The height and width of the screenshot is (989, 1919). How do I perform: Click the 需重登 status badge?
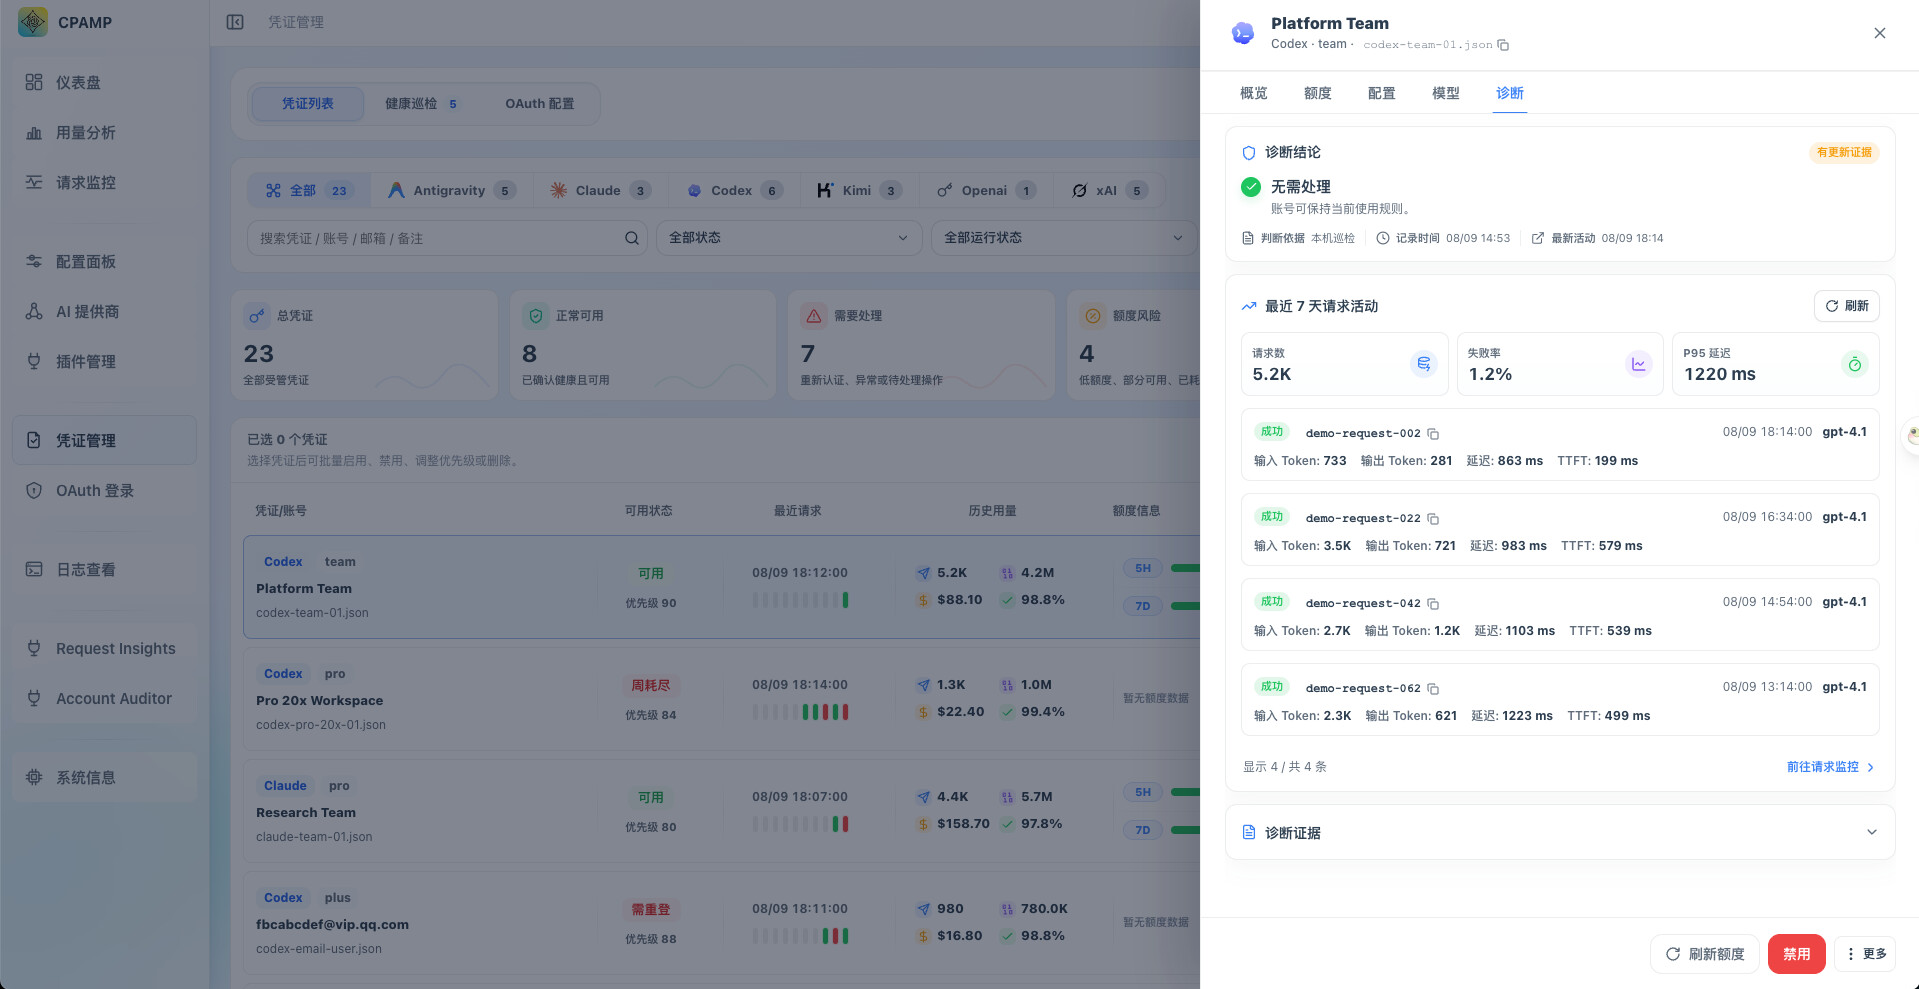(651, 910)
